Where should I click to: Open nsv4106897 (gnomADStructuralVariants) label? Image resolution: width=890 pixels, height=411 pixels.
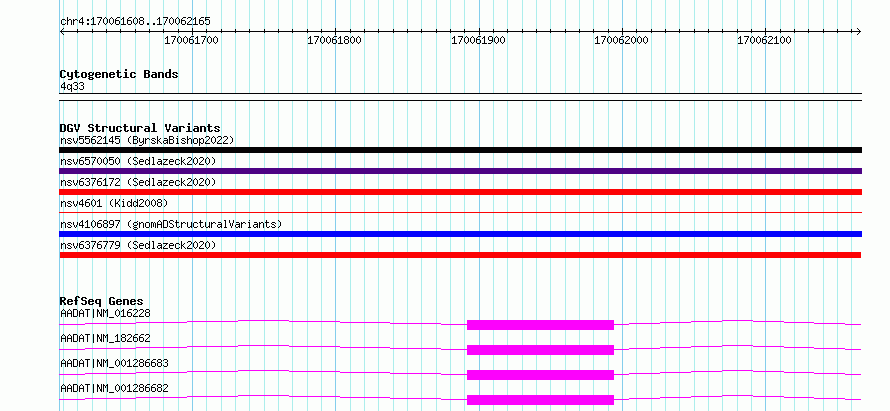click(x=171, y=224)
